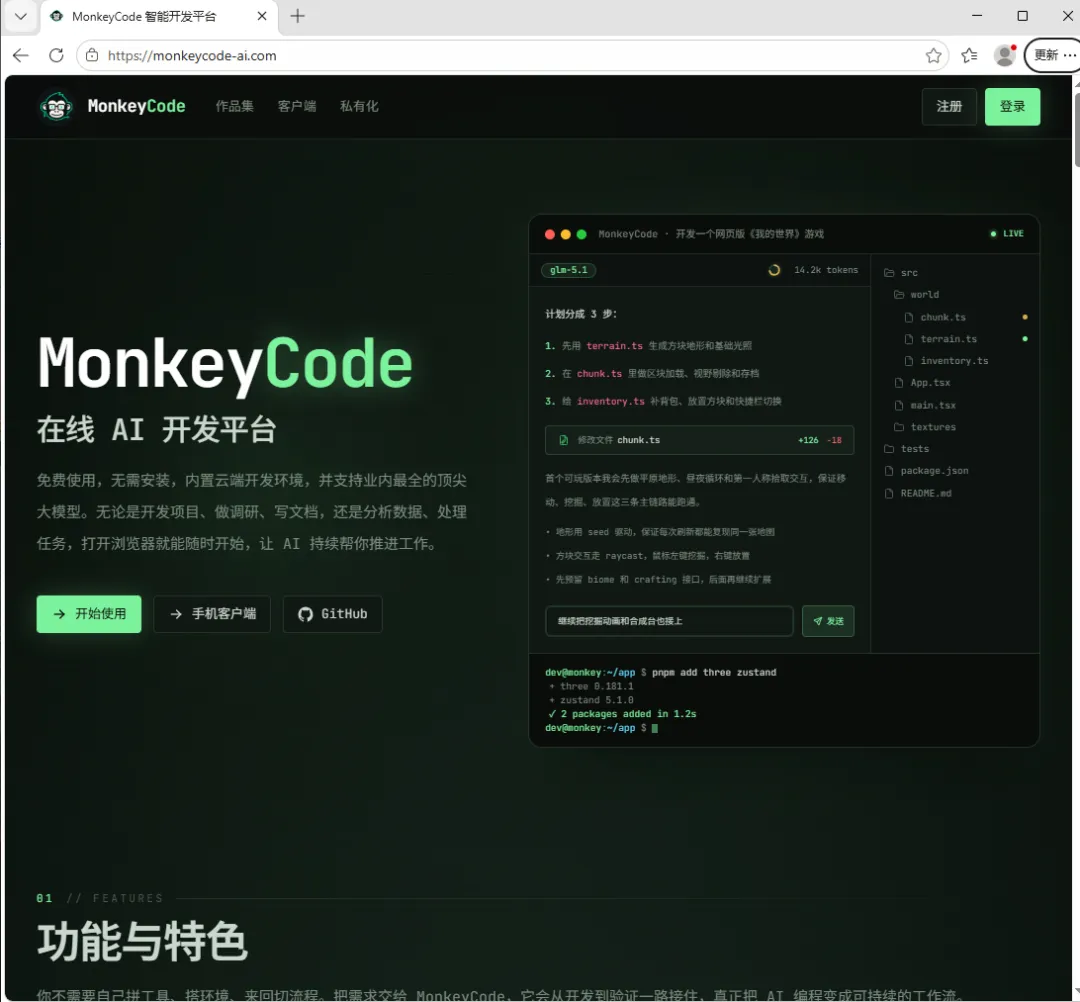Image resolution: width=1080 pixels, height=1002 pixels.
Task: Click the -18 deletions count
Action: [x=835, y=440]
